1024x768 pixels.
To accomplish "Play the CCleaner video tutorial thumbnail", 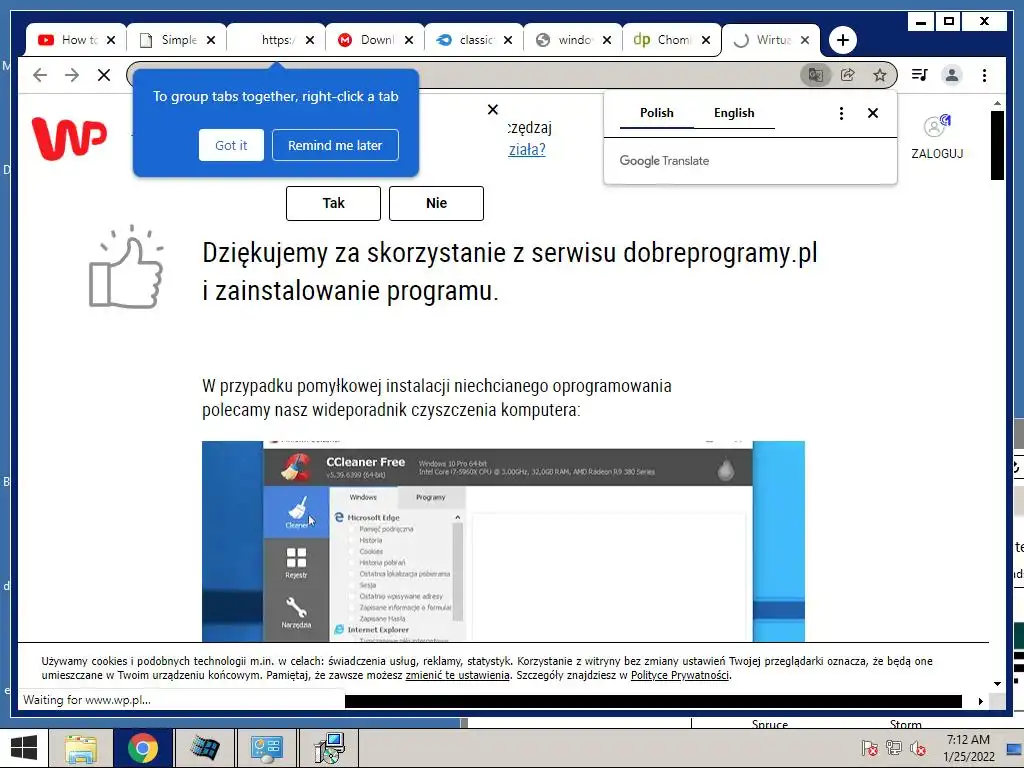I will 503,541.
